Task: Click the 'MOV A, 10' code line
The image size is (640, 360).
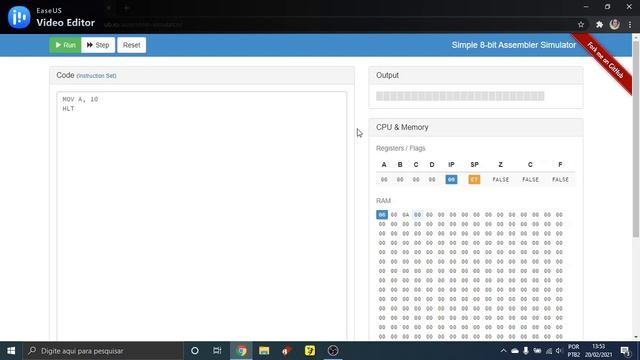Action: pos(80,99)
